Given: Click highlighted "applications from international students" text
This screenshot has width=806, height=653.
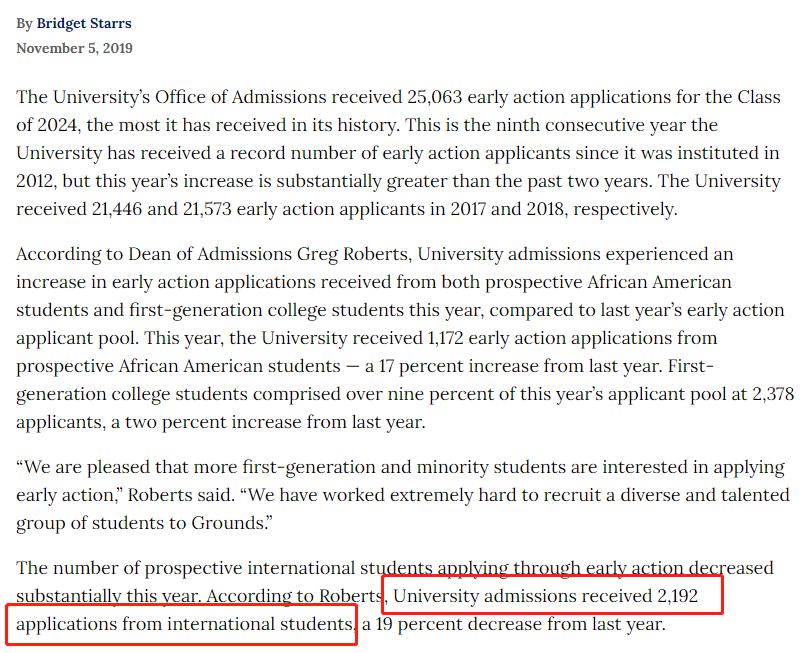Looking at the screenshot, I should point(184,624).
